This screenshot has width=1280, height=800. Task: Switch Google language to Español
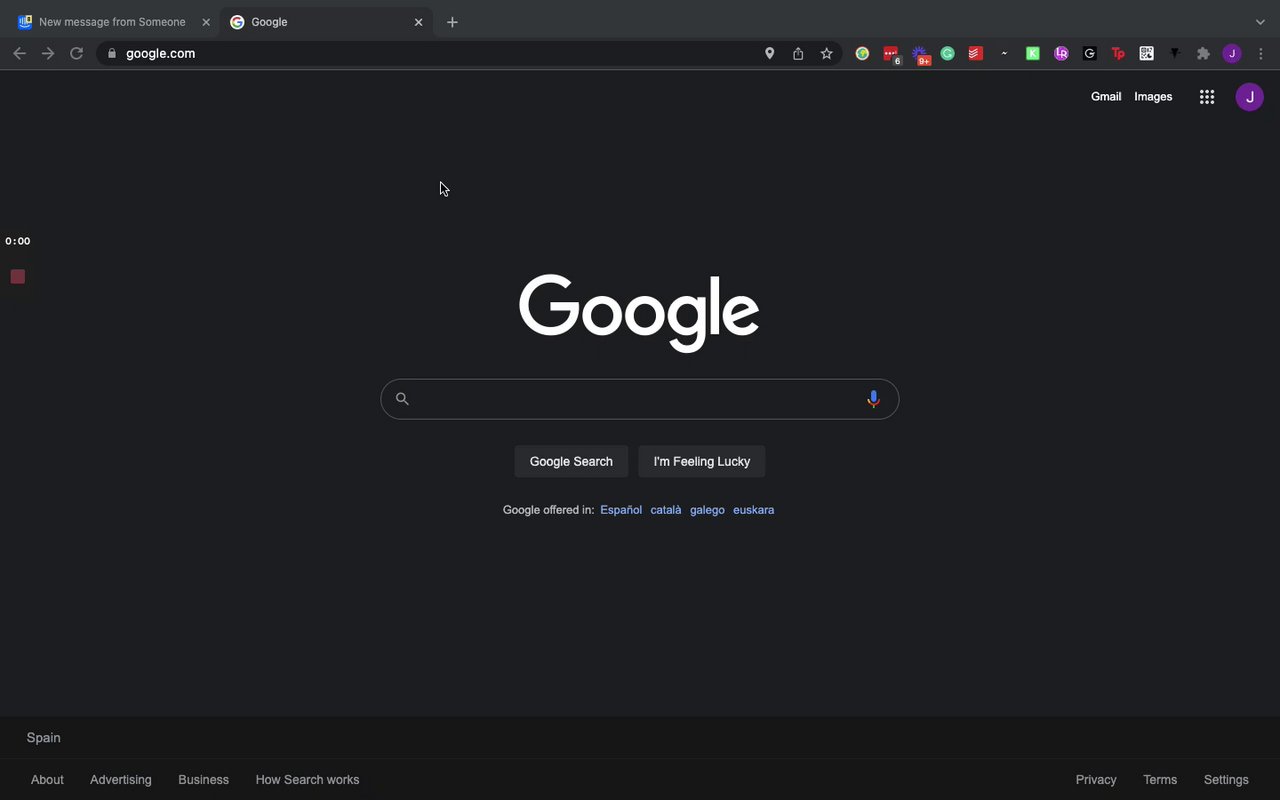pyautogui.click(x=621, y=510)
